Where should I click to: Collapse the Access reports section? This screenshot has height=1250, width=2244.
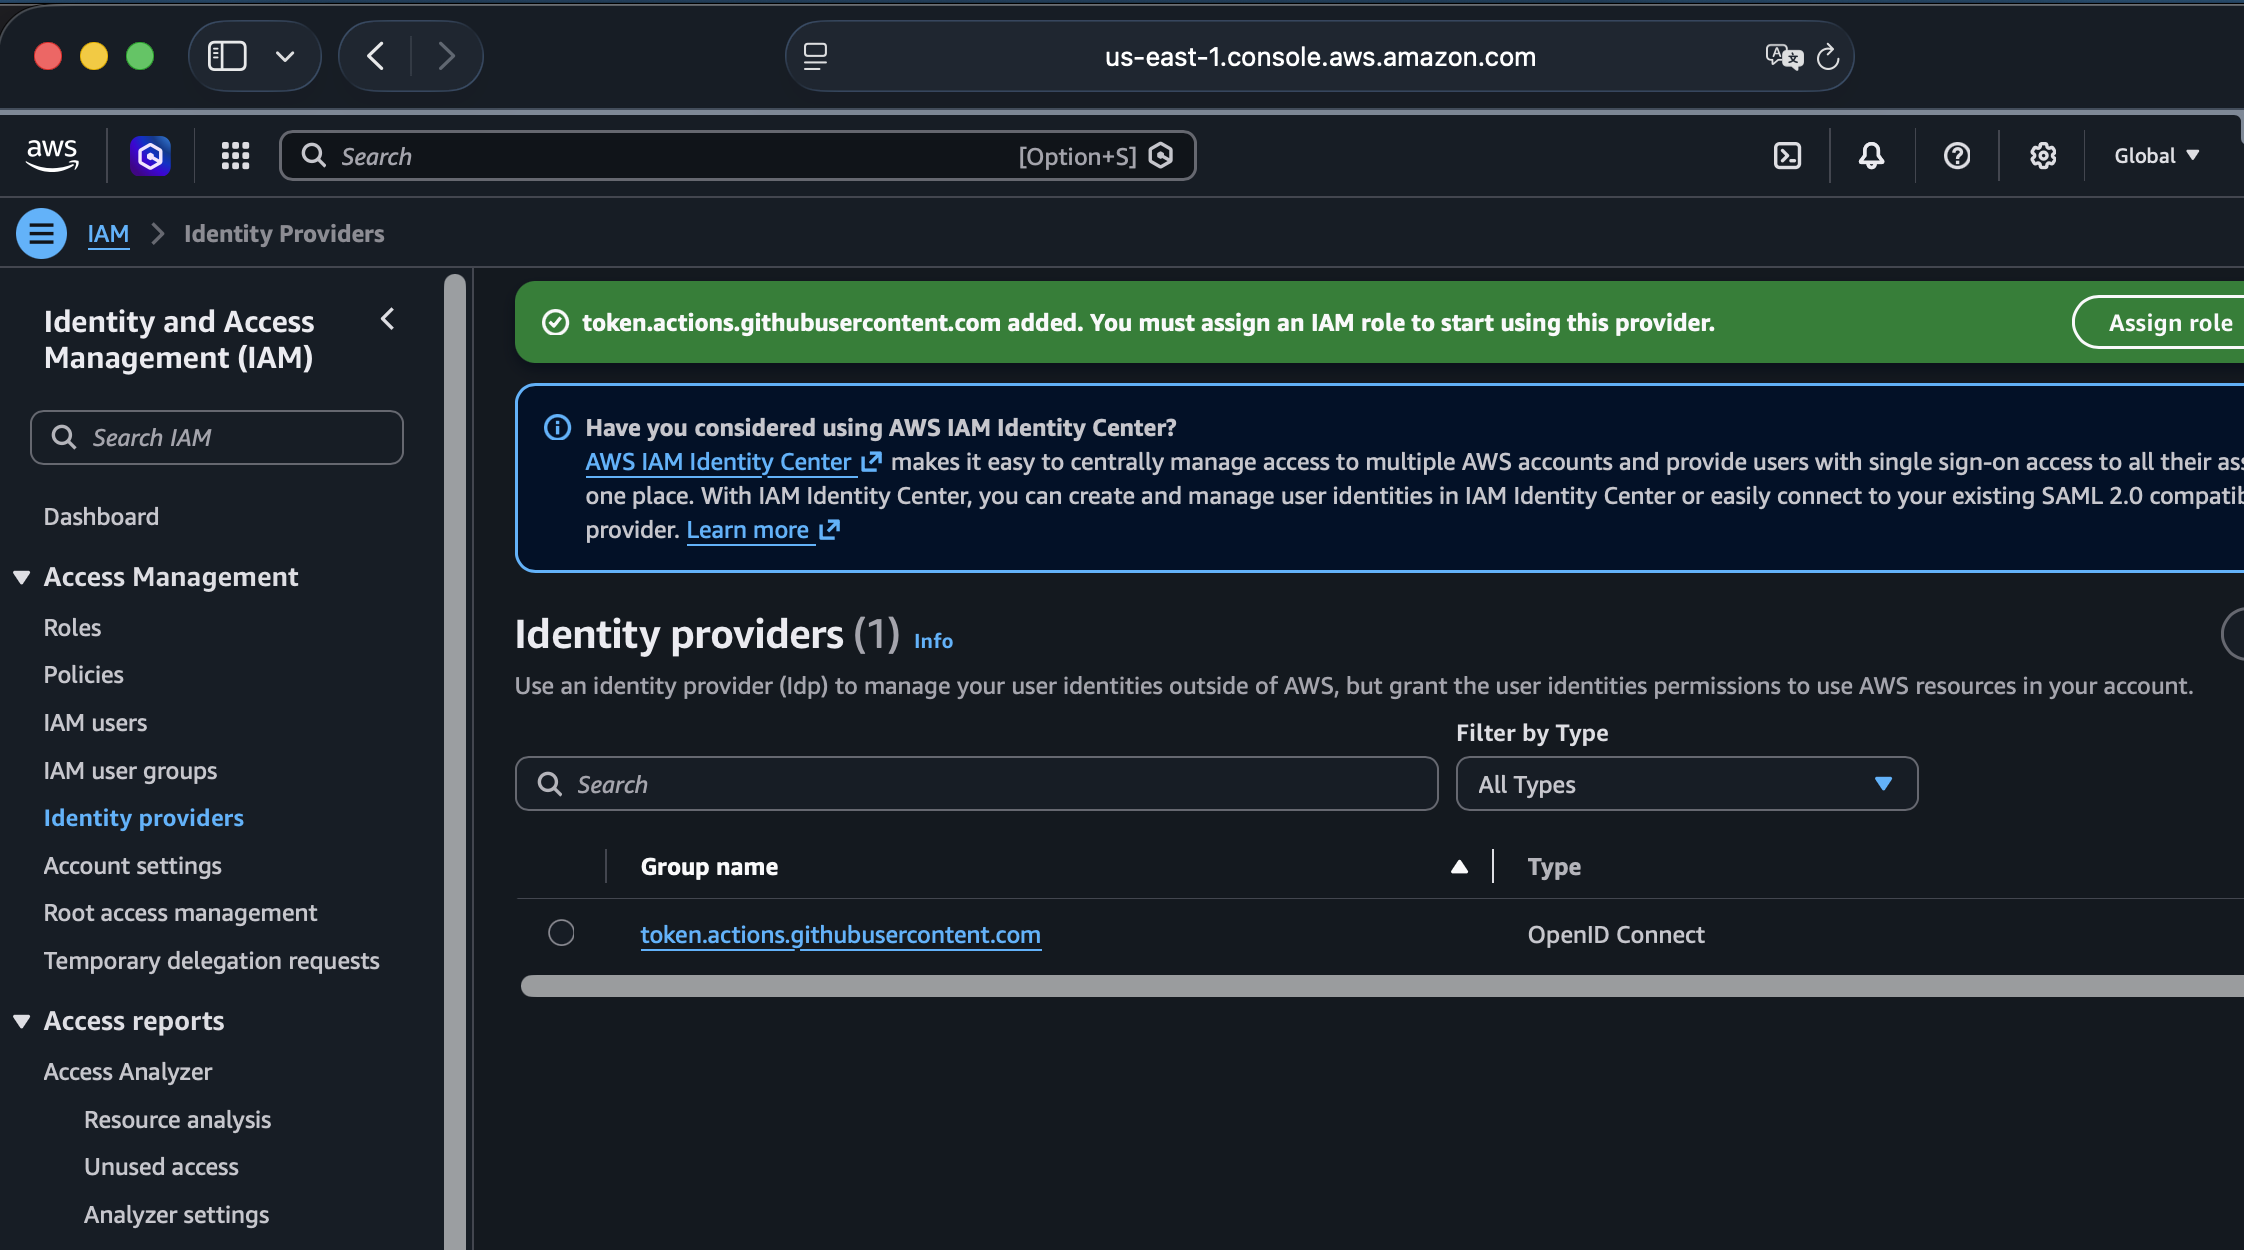[x=22, y=1022]
